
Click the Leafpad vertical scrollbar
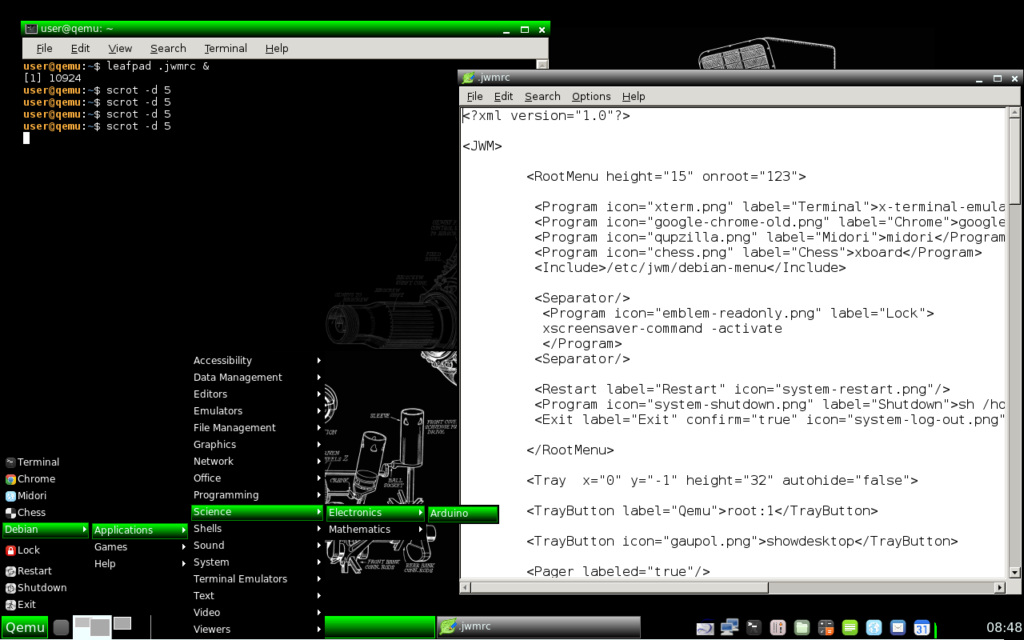click(x=1014, y=340)
